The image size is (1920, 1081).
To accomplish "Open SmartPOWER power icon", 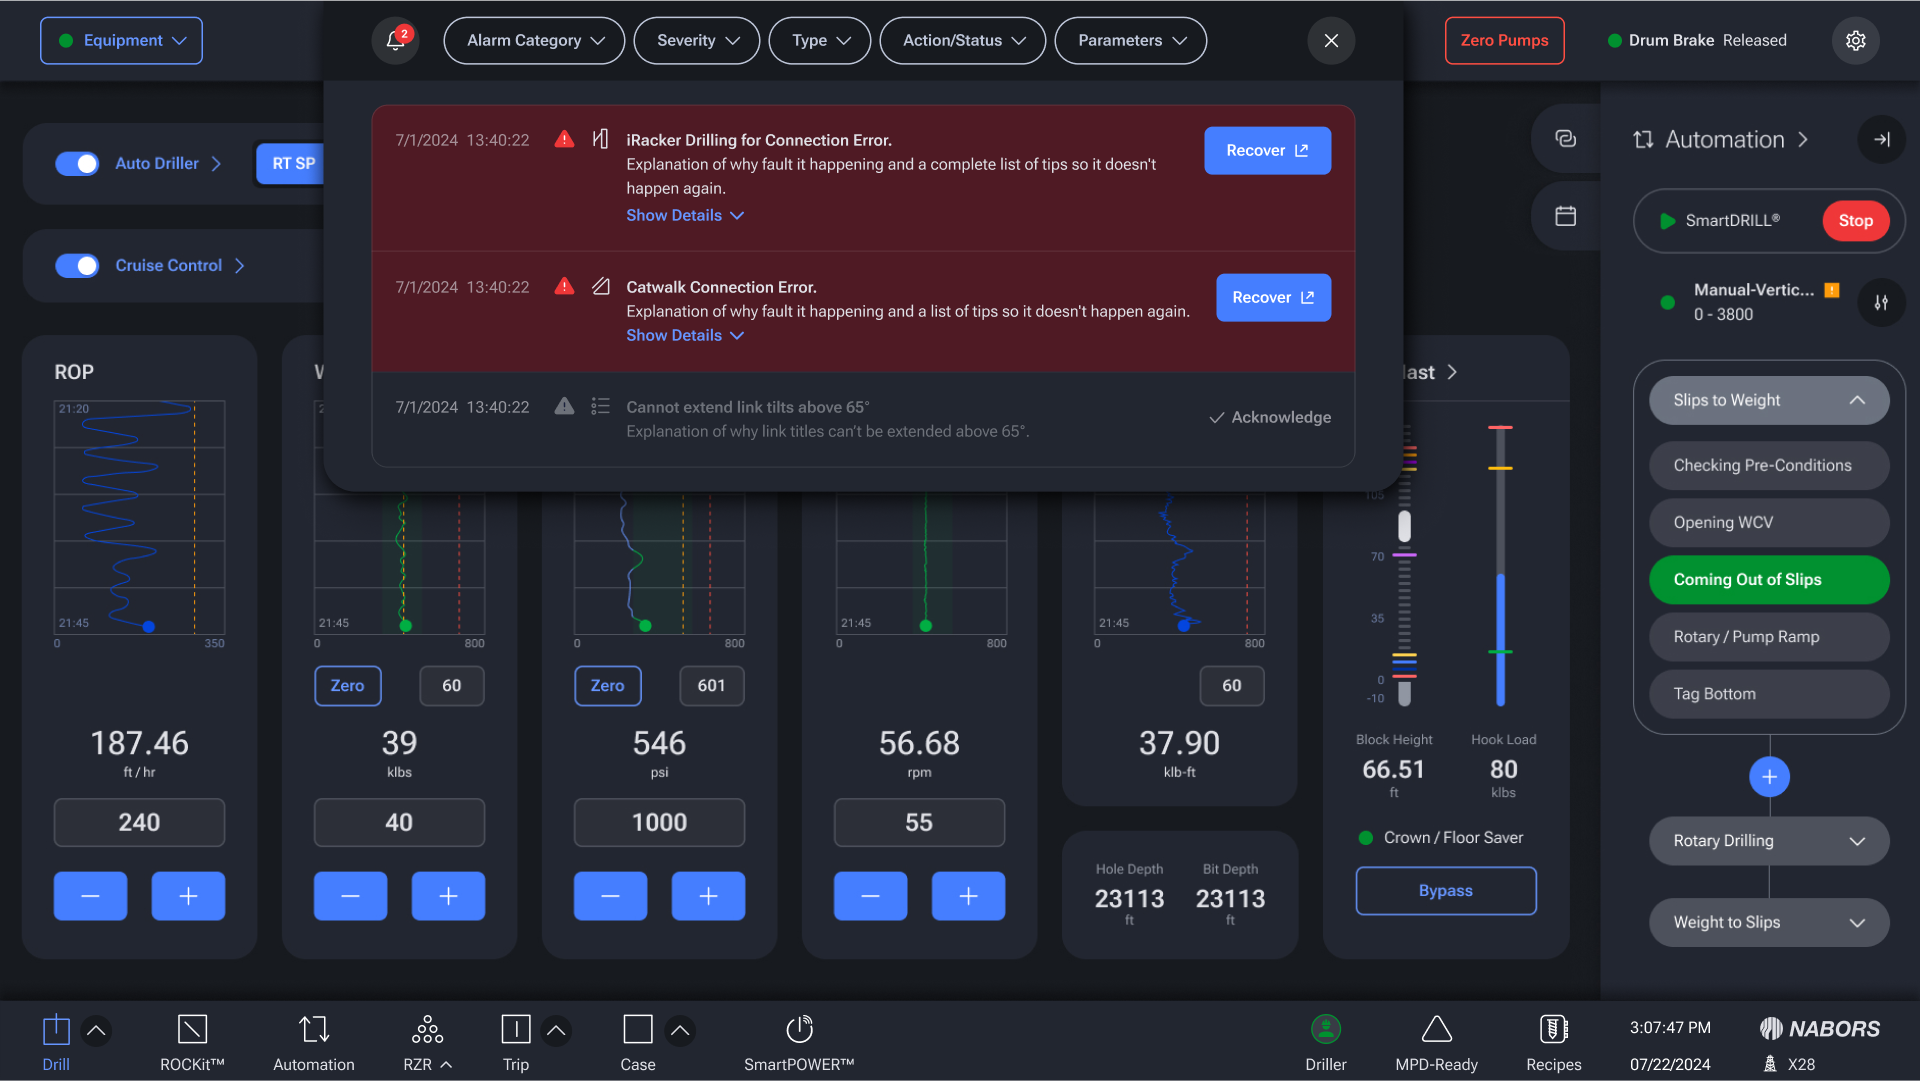I will click(x=799, y=1029).
